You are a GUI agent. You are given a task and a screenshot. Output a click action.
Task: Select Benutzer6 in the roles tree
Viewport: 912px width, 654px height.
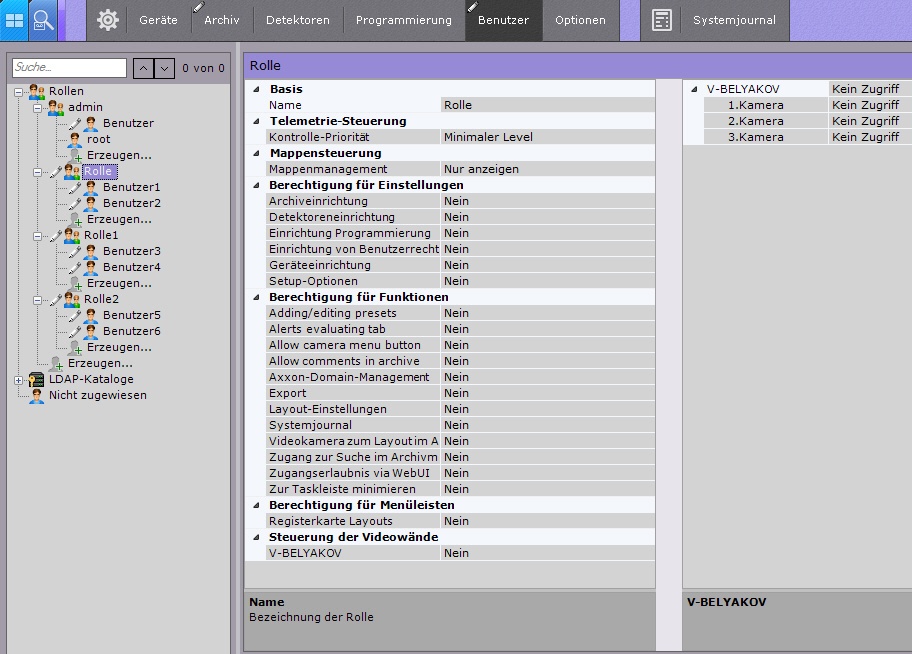[x=131, y=331]
